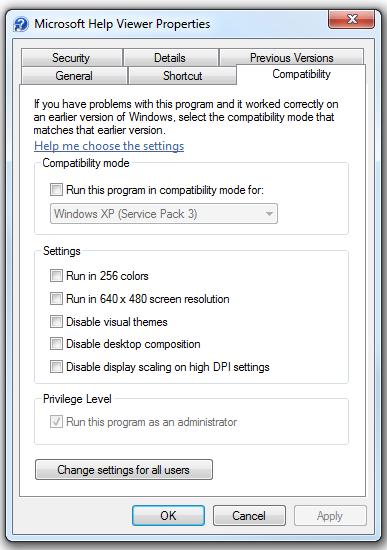Go to Previous Versions tab
The image size is (387, 550).
tap(291, 58)
